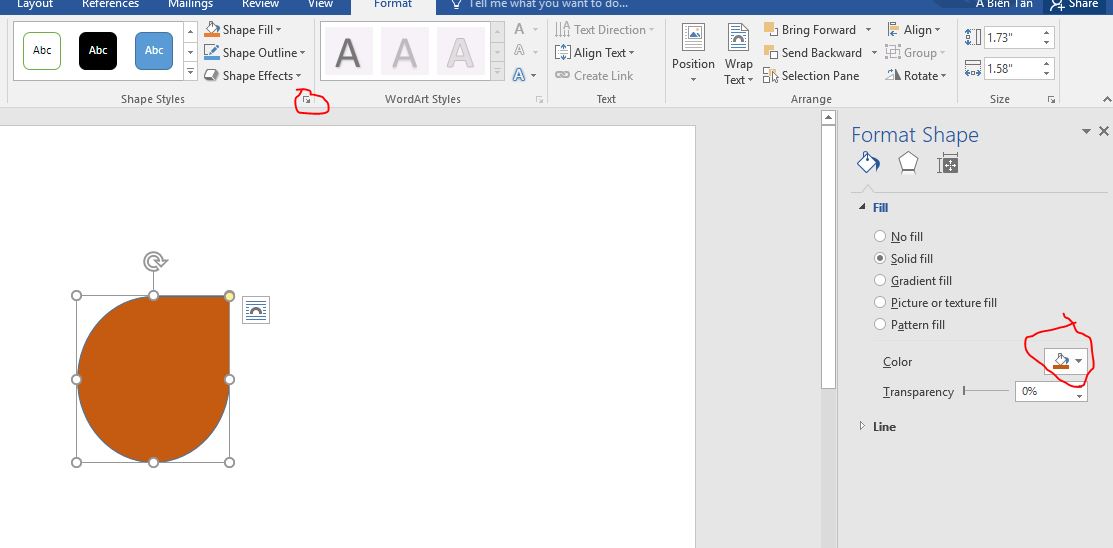Click the Shape Outline pencil icon
1113x548 pixels.
tap(212, 53)
